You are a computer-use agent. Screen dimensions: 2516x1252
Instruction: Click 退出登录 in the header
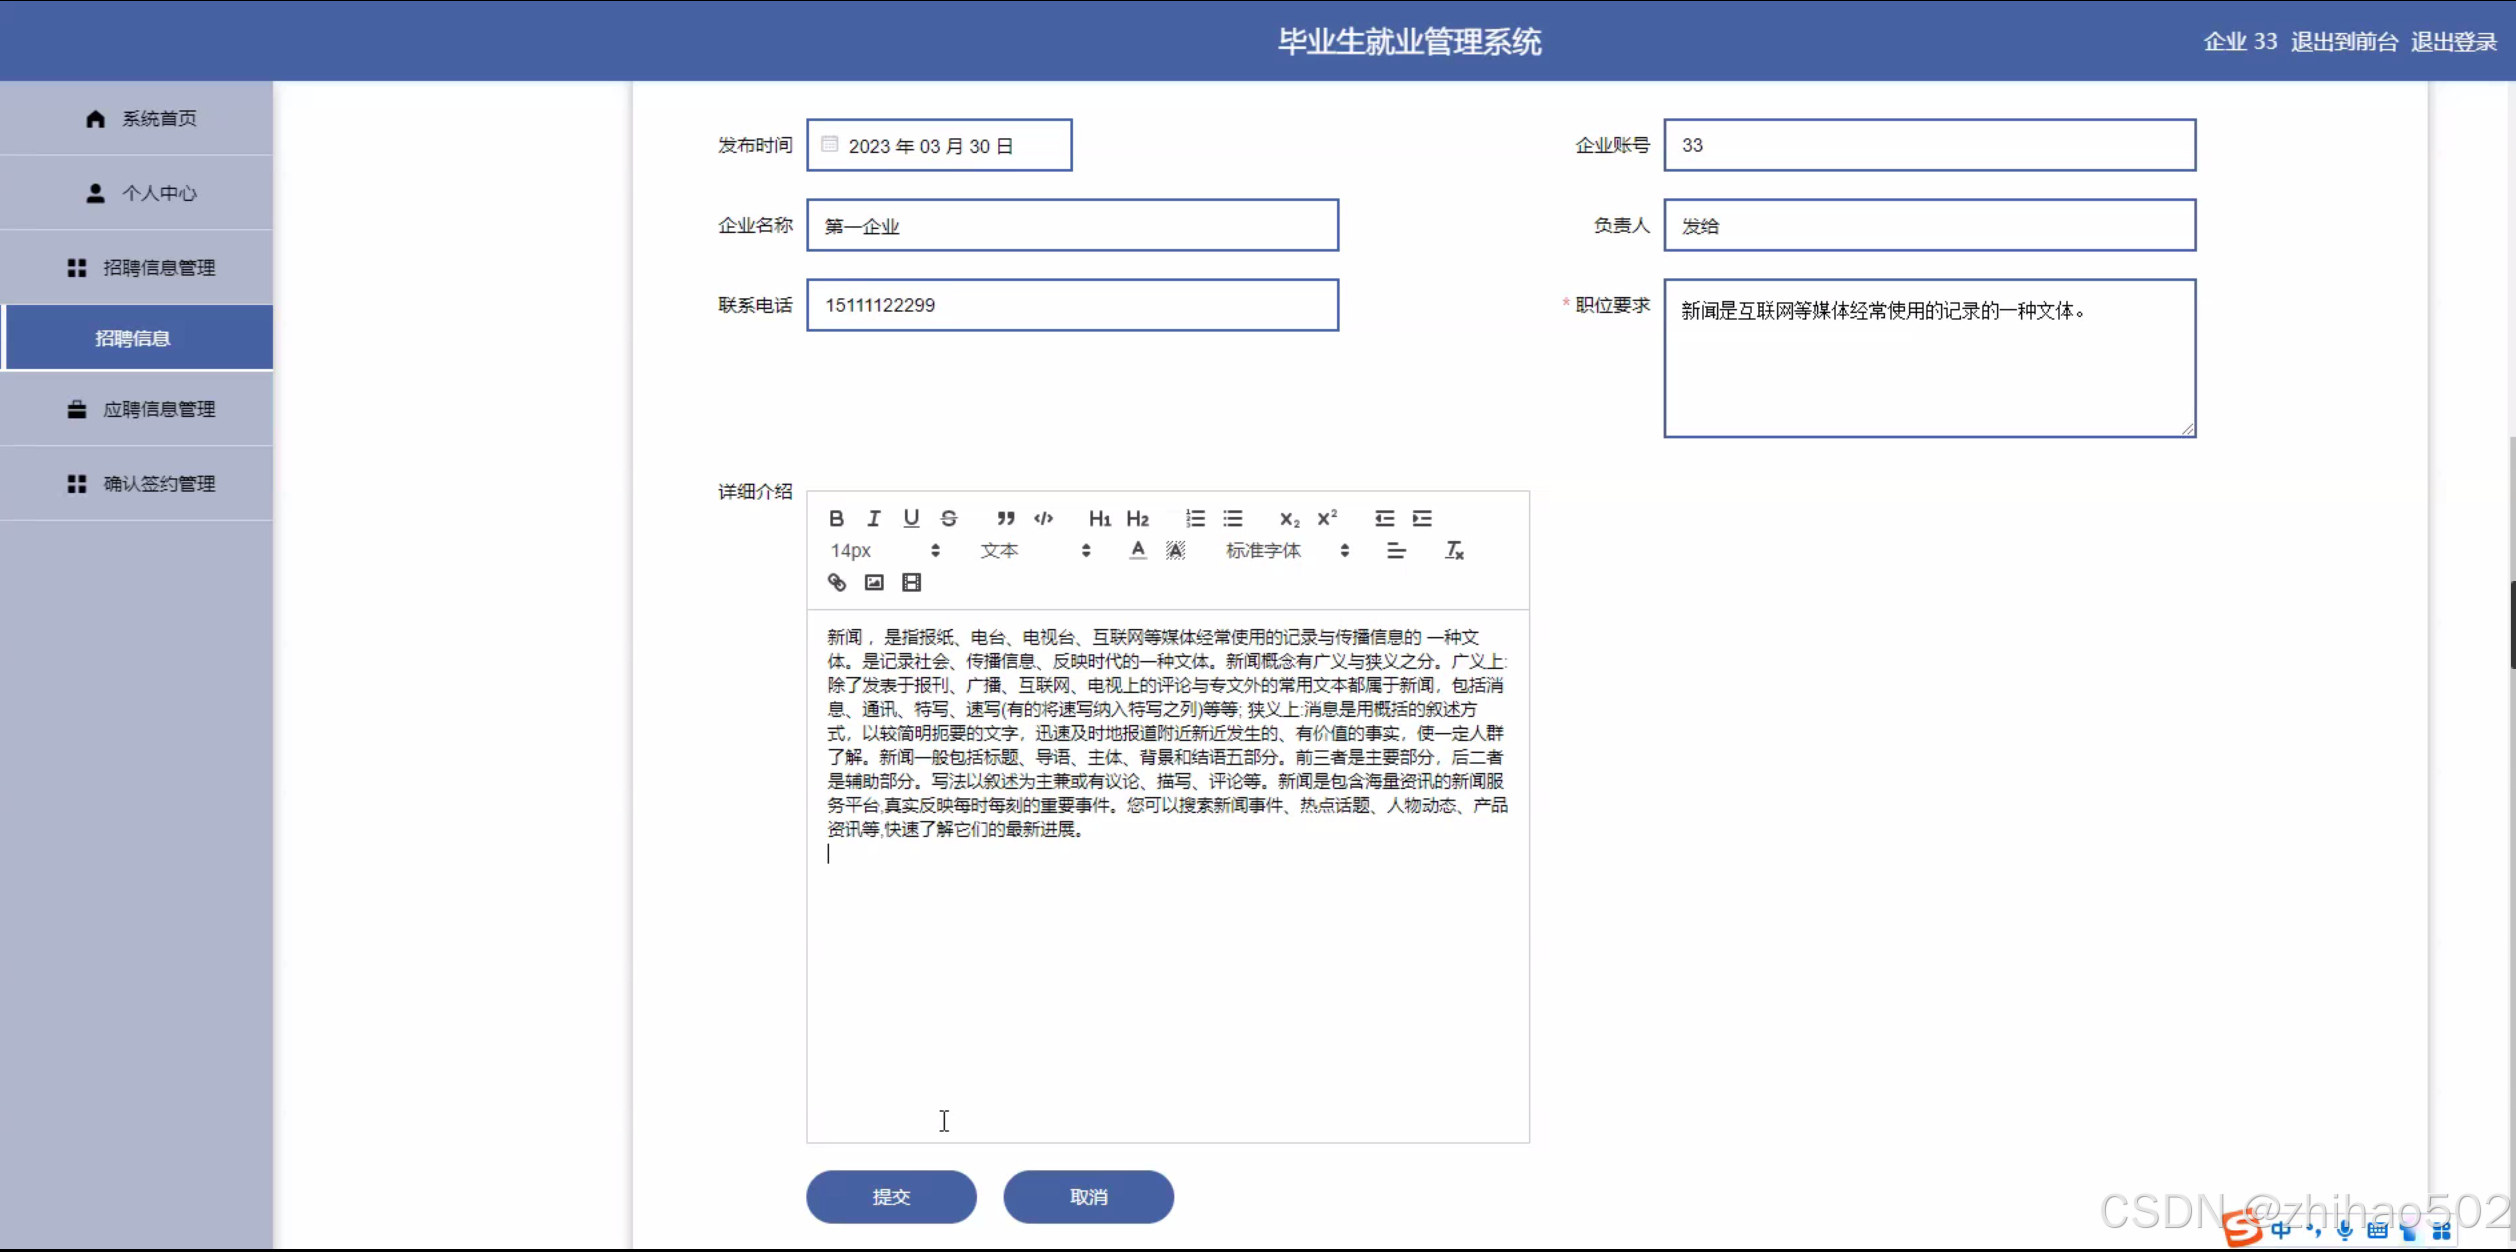tap(2453, 42)
